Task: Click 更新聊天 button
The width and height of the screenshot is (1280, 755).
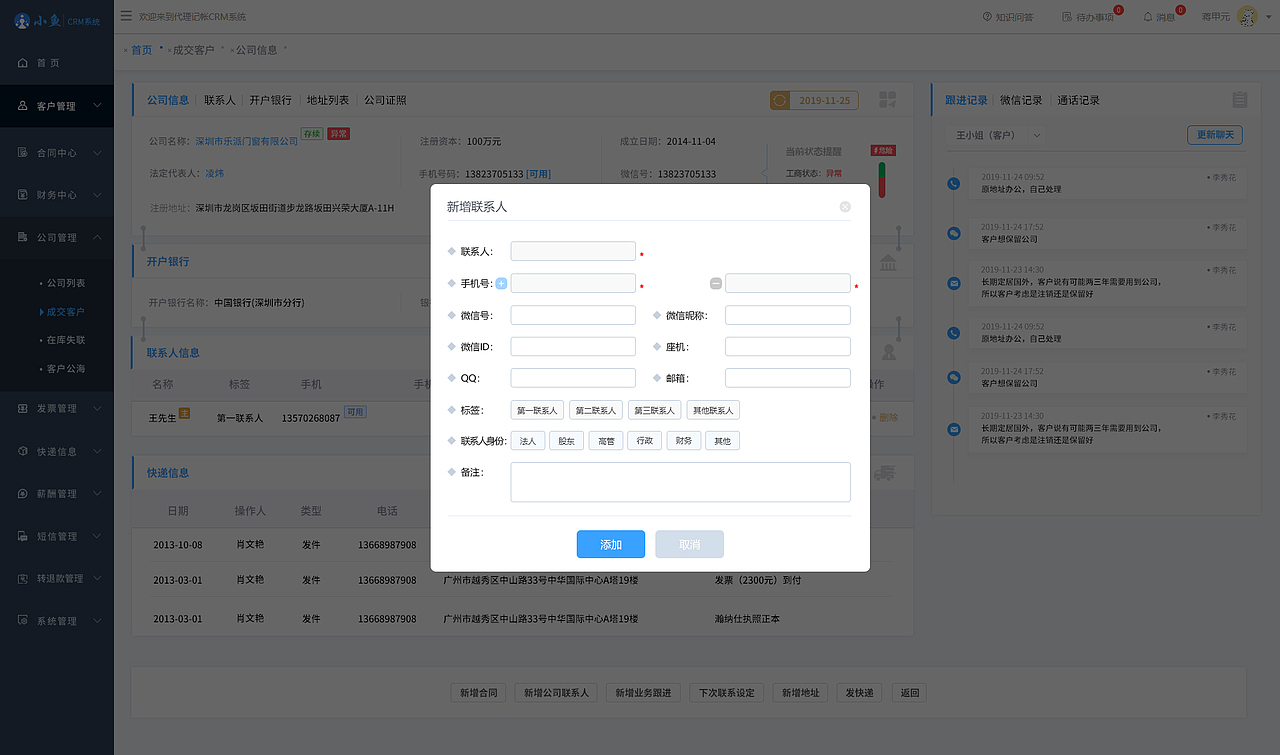Action: click(x=1215, y=135)
